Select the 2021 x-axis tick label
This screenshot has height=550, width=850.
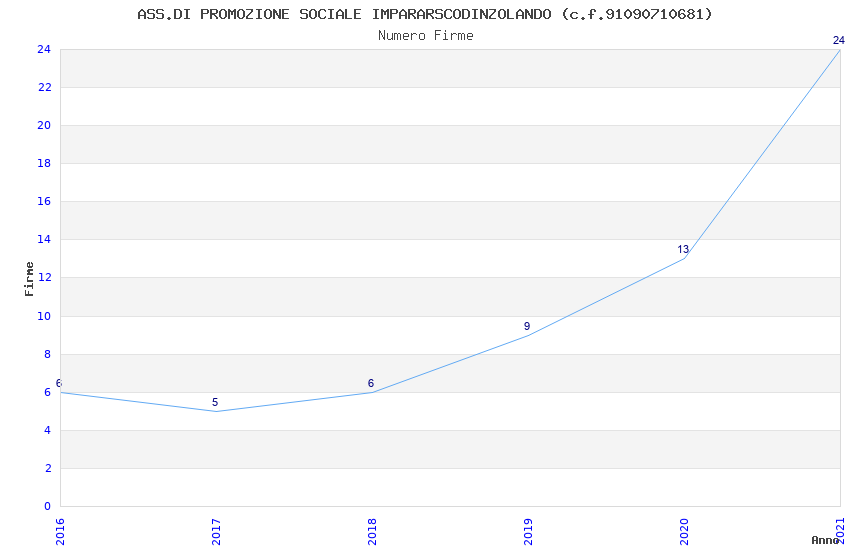click(x=840, y=532)
